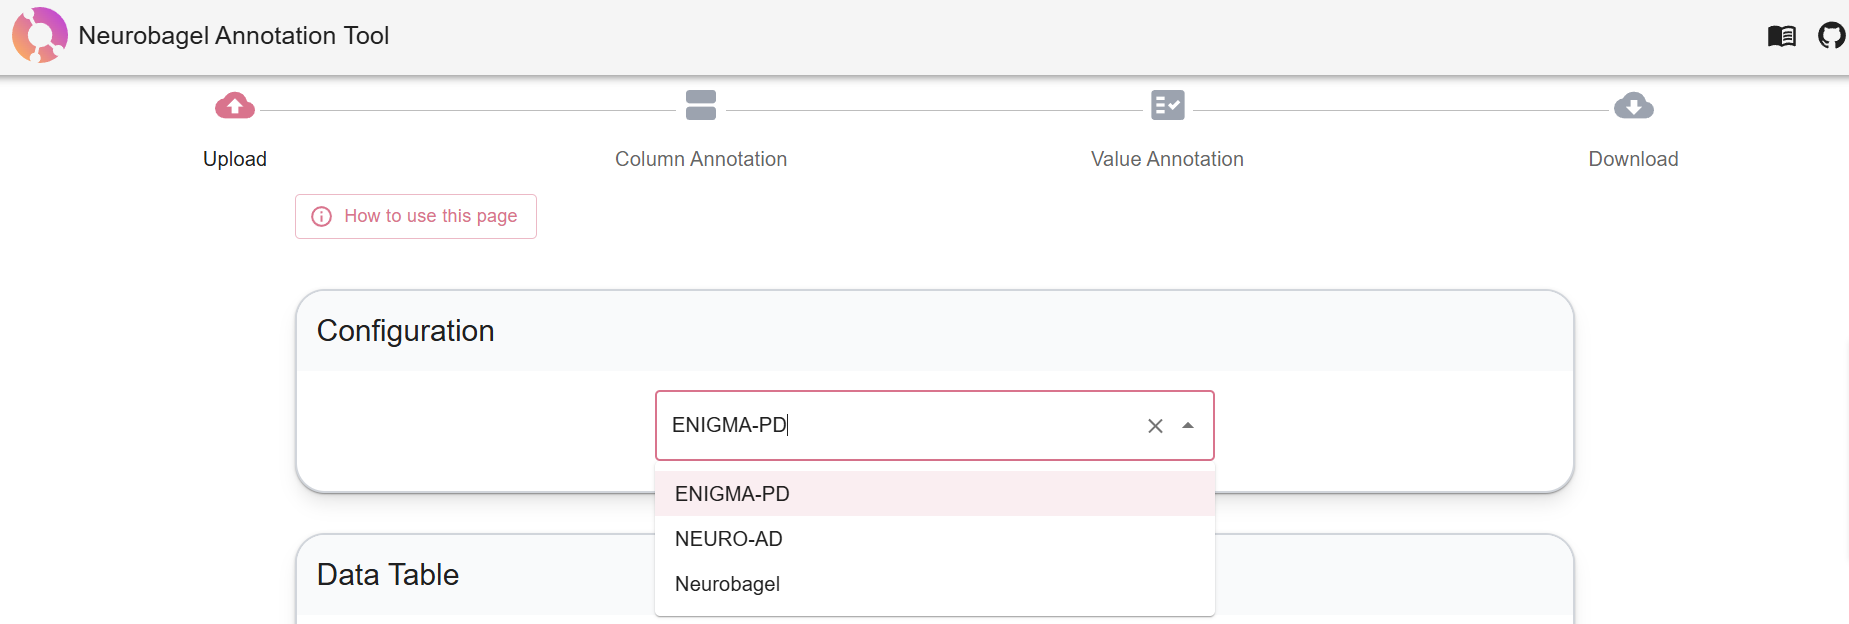1849x624 pixels.
Task: Click the Download cloud step icon
Action: coord(1634,105)
